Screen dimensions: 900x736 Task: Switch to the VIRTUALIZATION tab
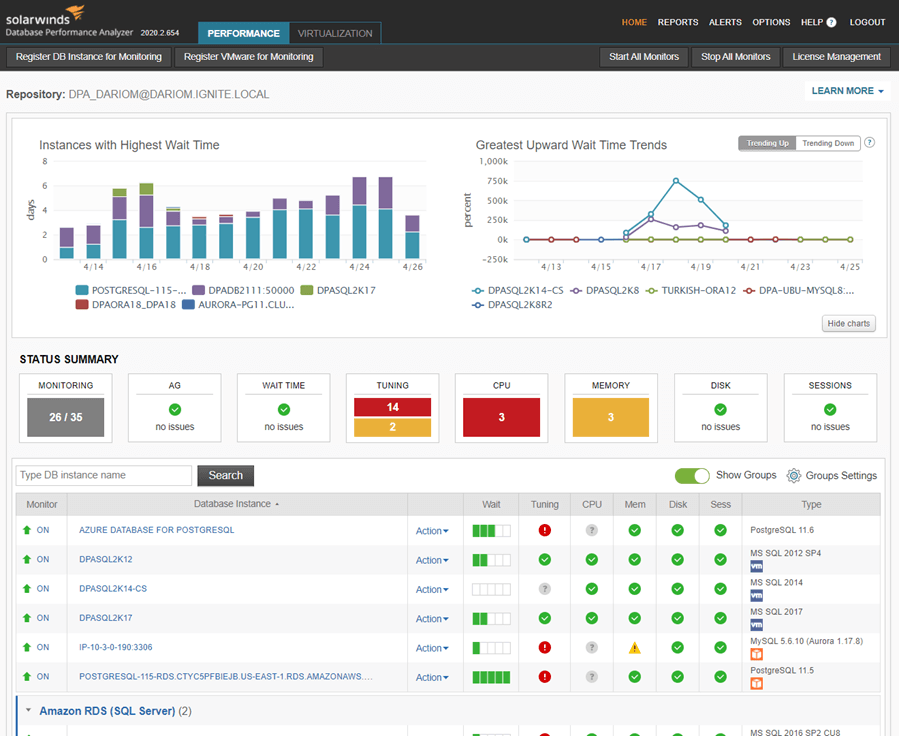coord(335,33)
